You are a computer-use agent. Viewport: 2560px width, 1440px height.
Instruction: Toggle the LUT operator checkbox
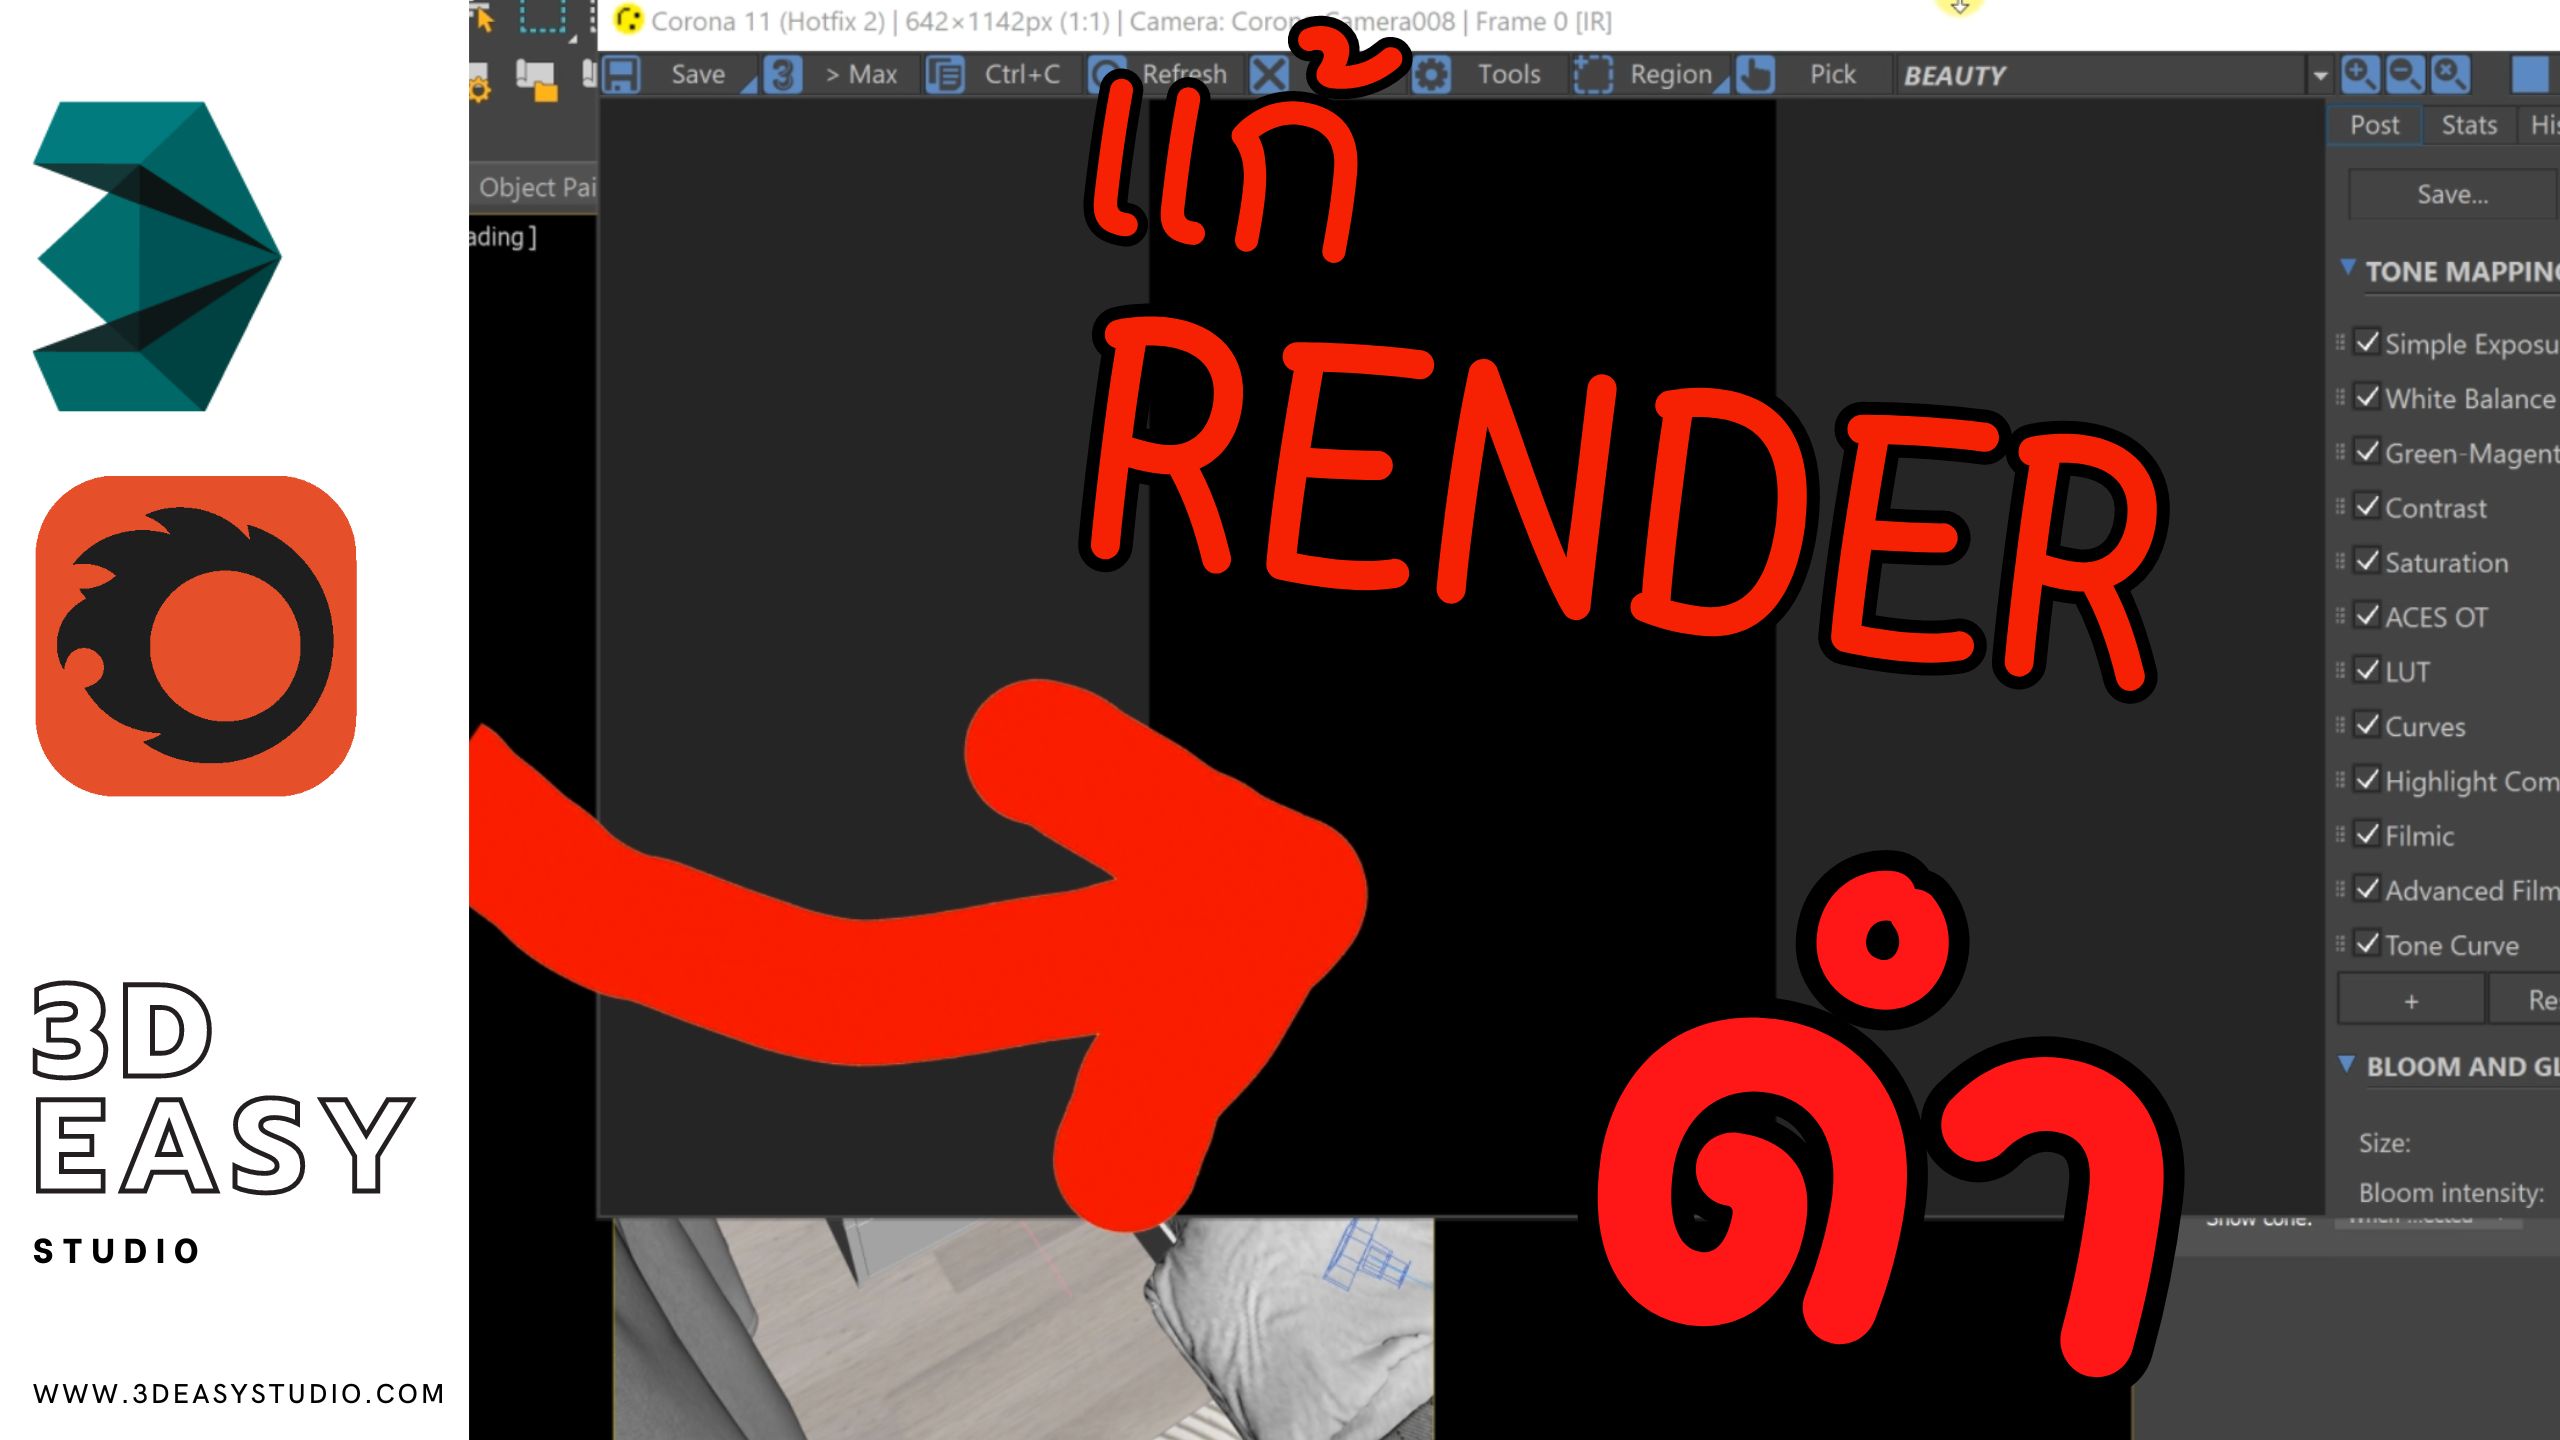pos(2366,670)
